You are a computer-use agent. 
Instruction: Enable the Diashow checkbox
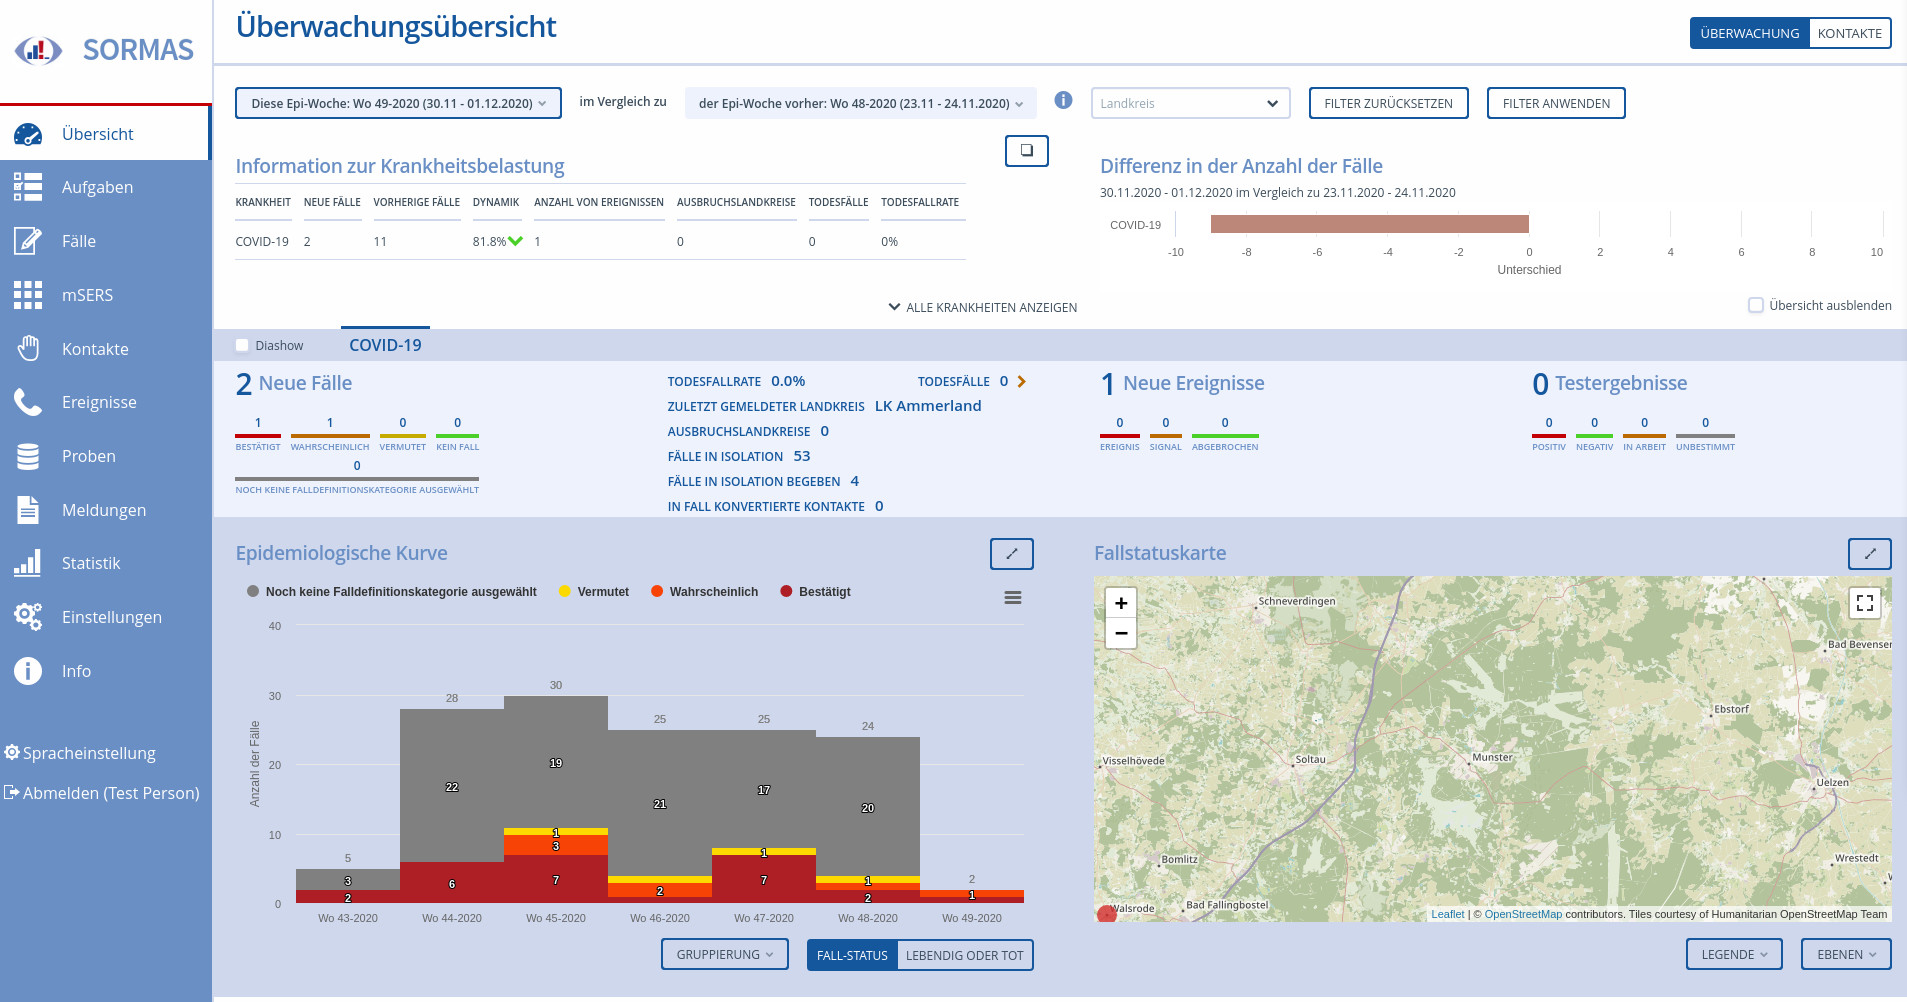click(242, 346)
